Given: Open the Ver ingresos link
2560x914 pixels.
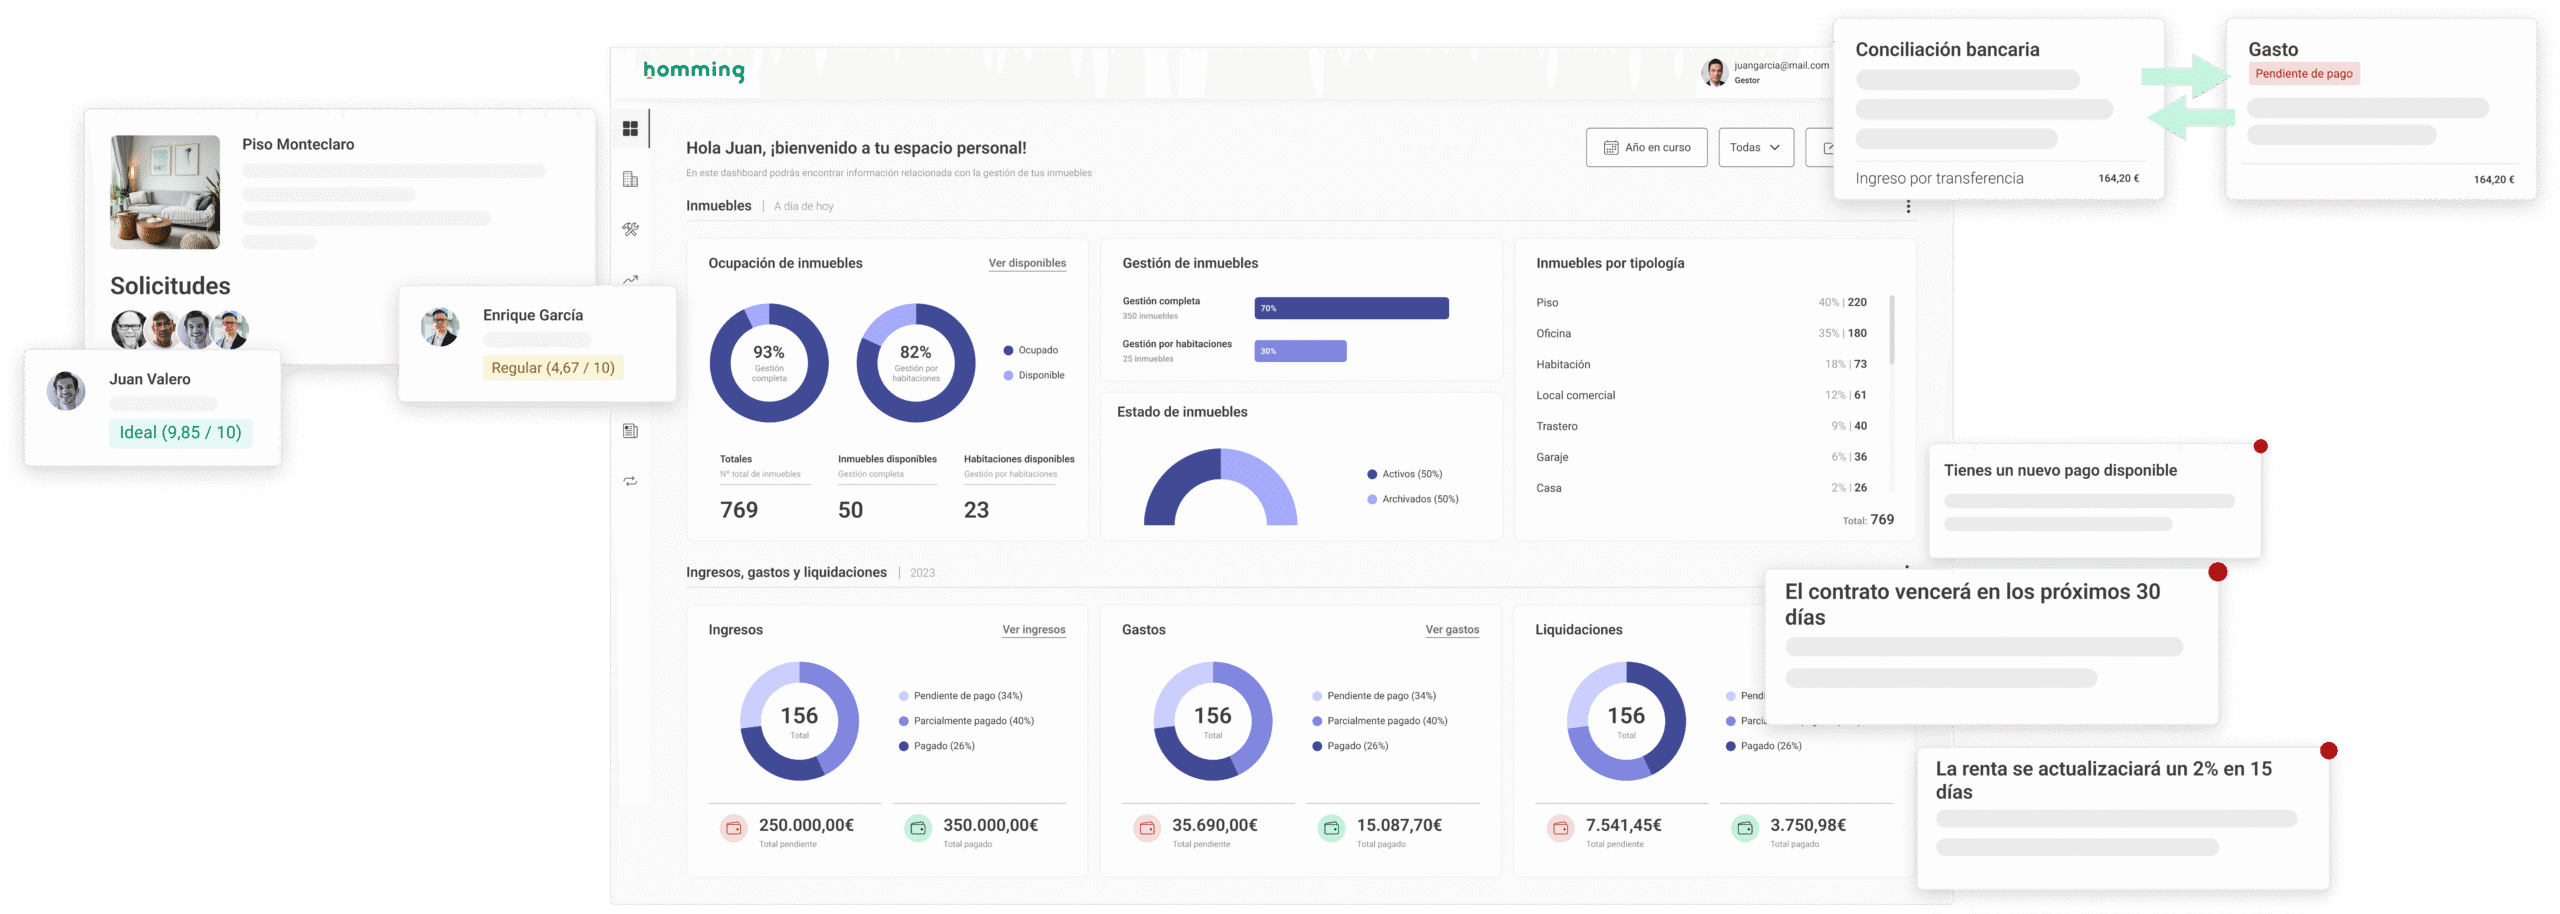Looking at the screenshot, I should click(1033, 630).
